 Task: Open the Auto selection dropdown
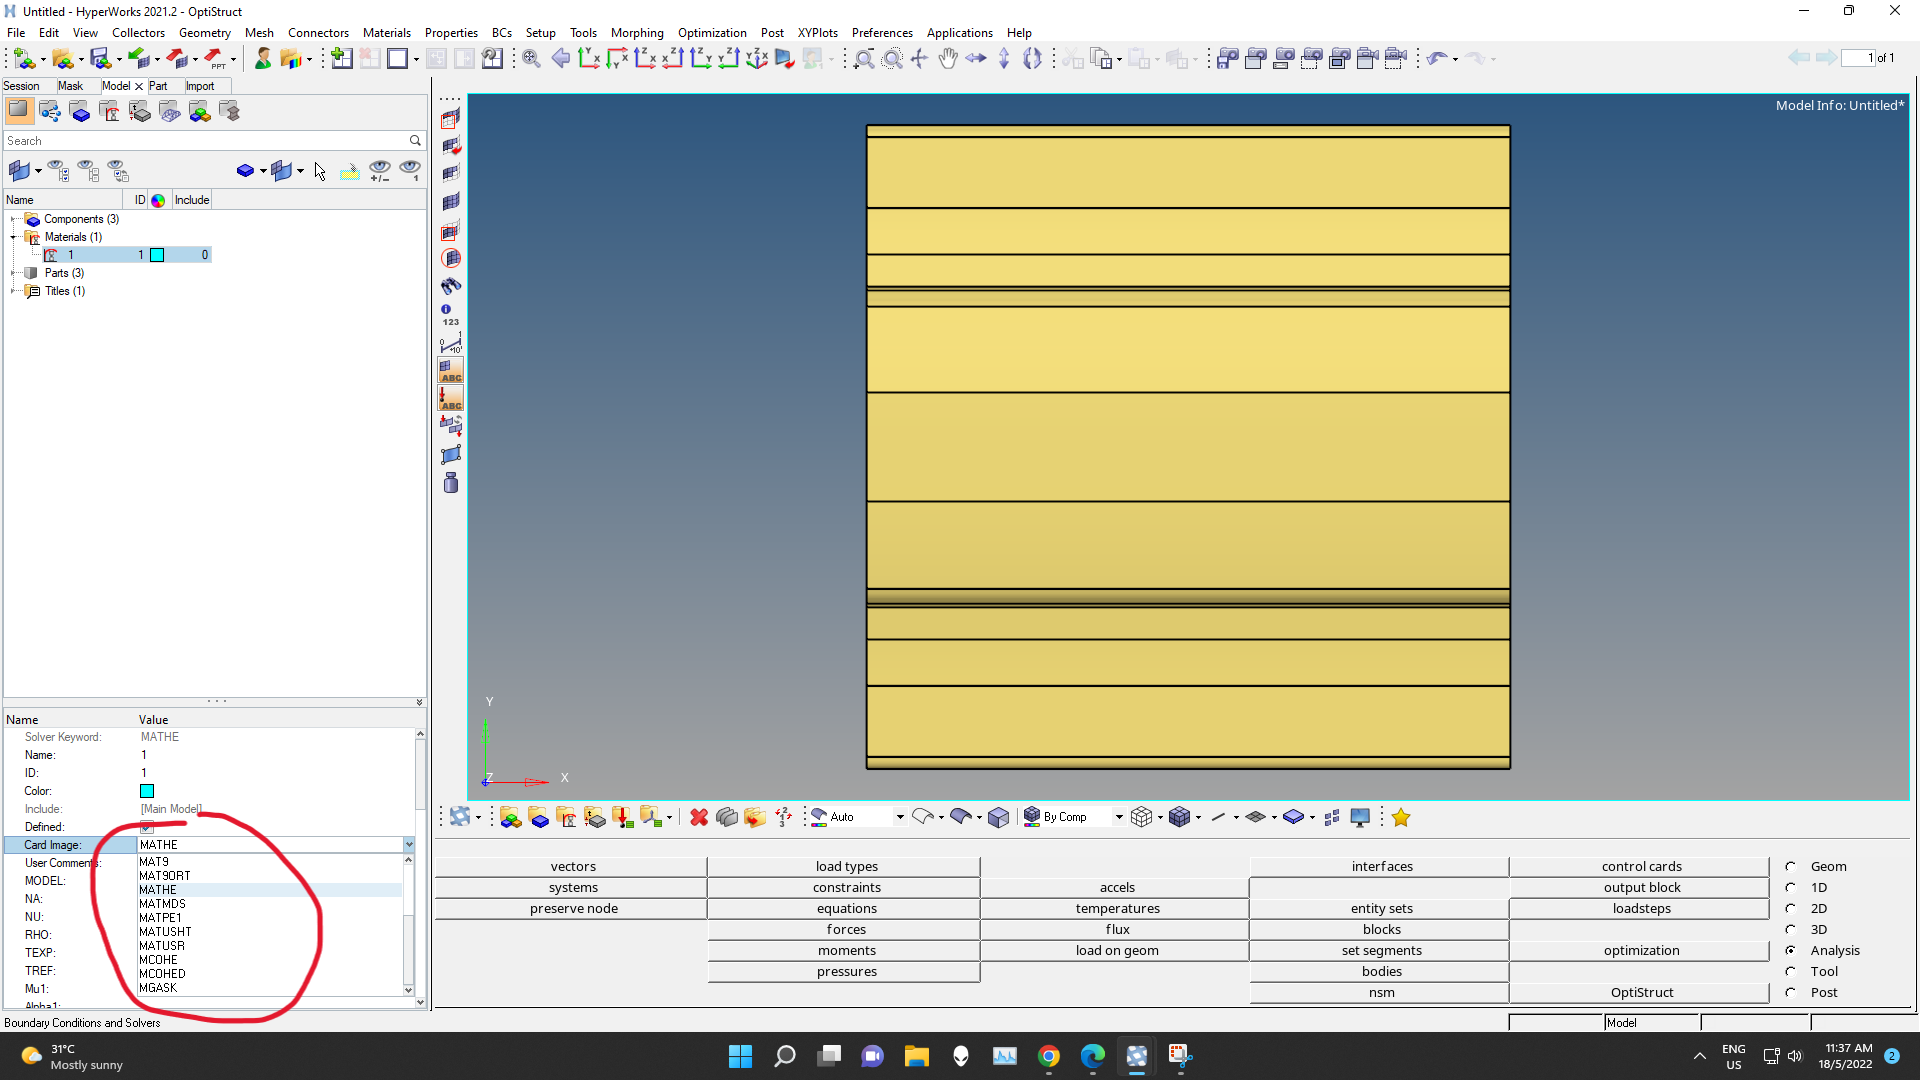click(x=899, y=817)
